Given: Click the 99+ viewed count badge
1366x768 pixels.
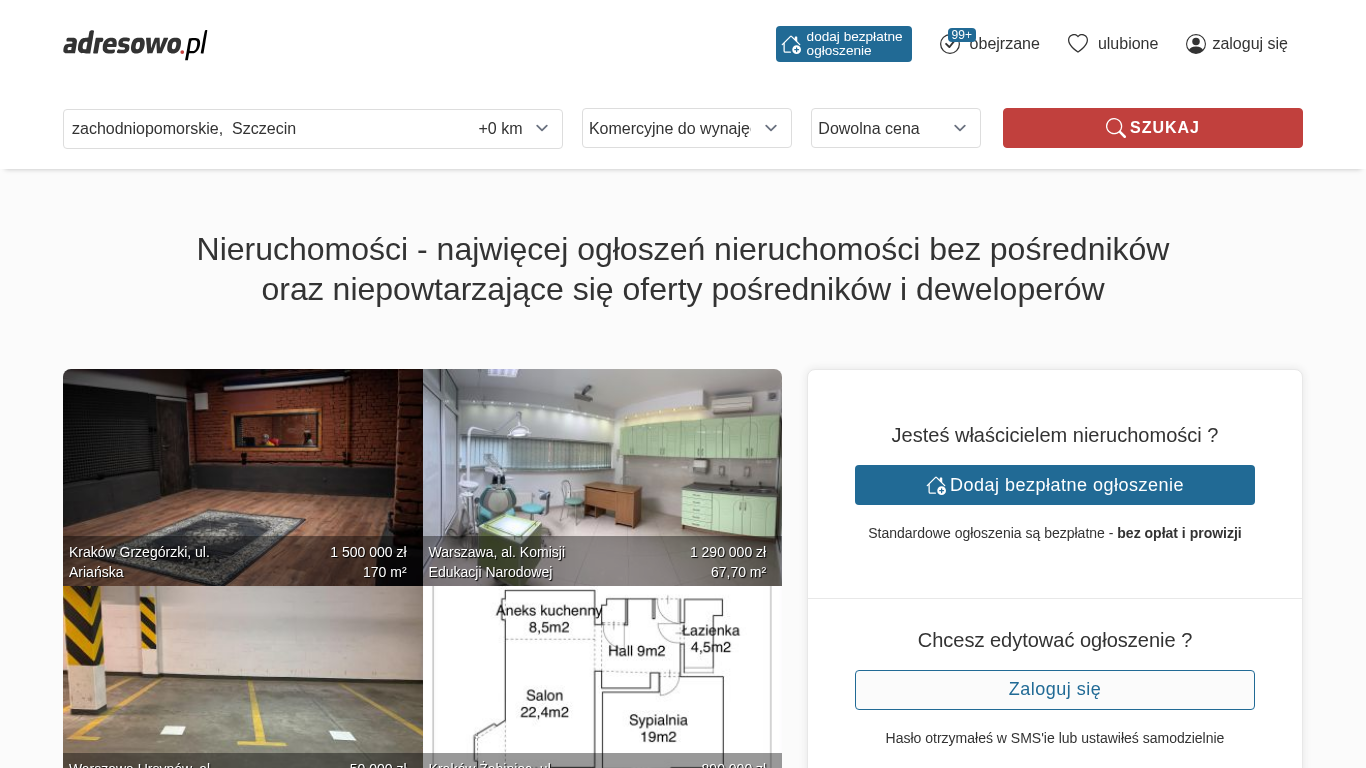Looking at the screenshot, I should (961, 35).
